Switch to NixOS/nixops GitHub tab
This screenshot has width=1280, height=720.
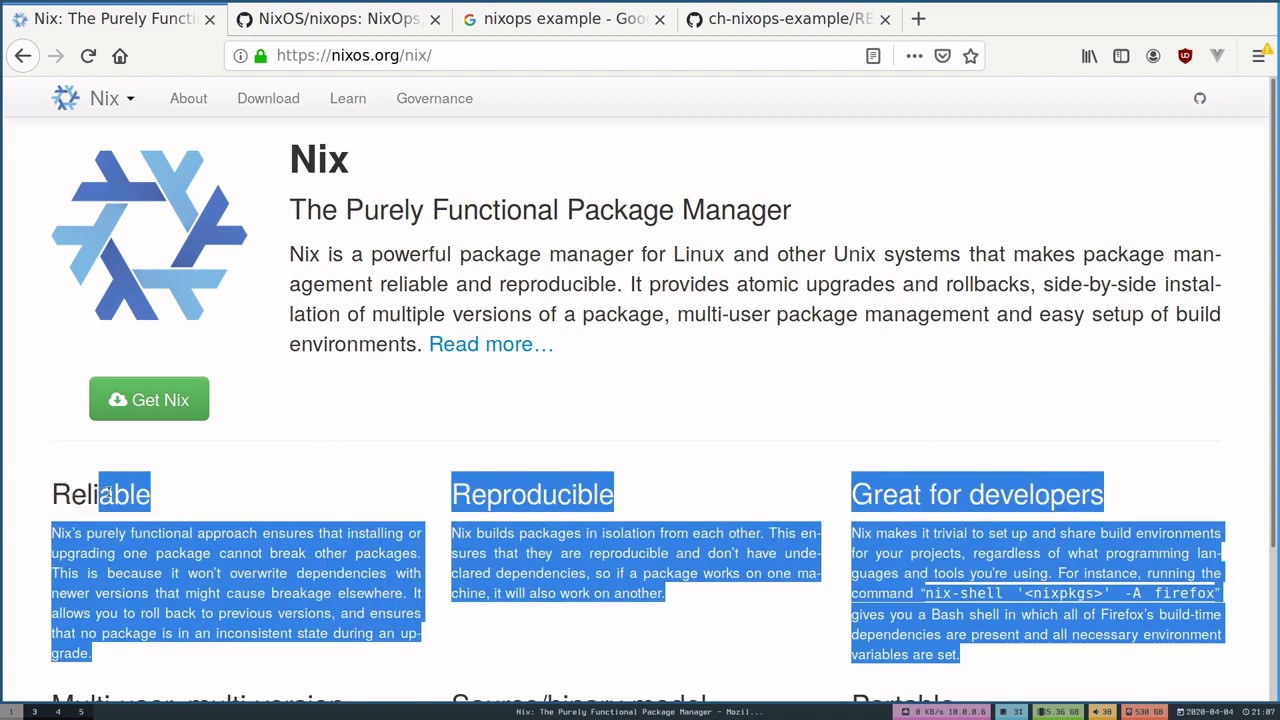(x=338, y=19)
